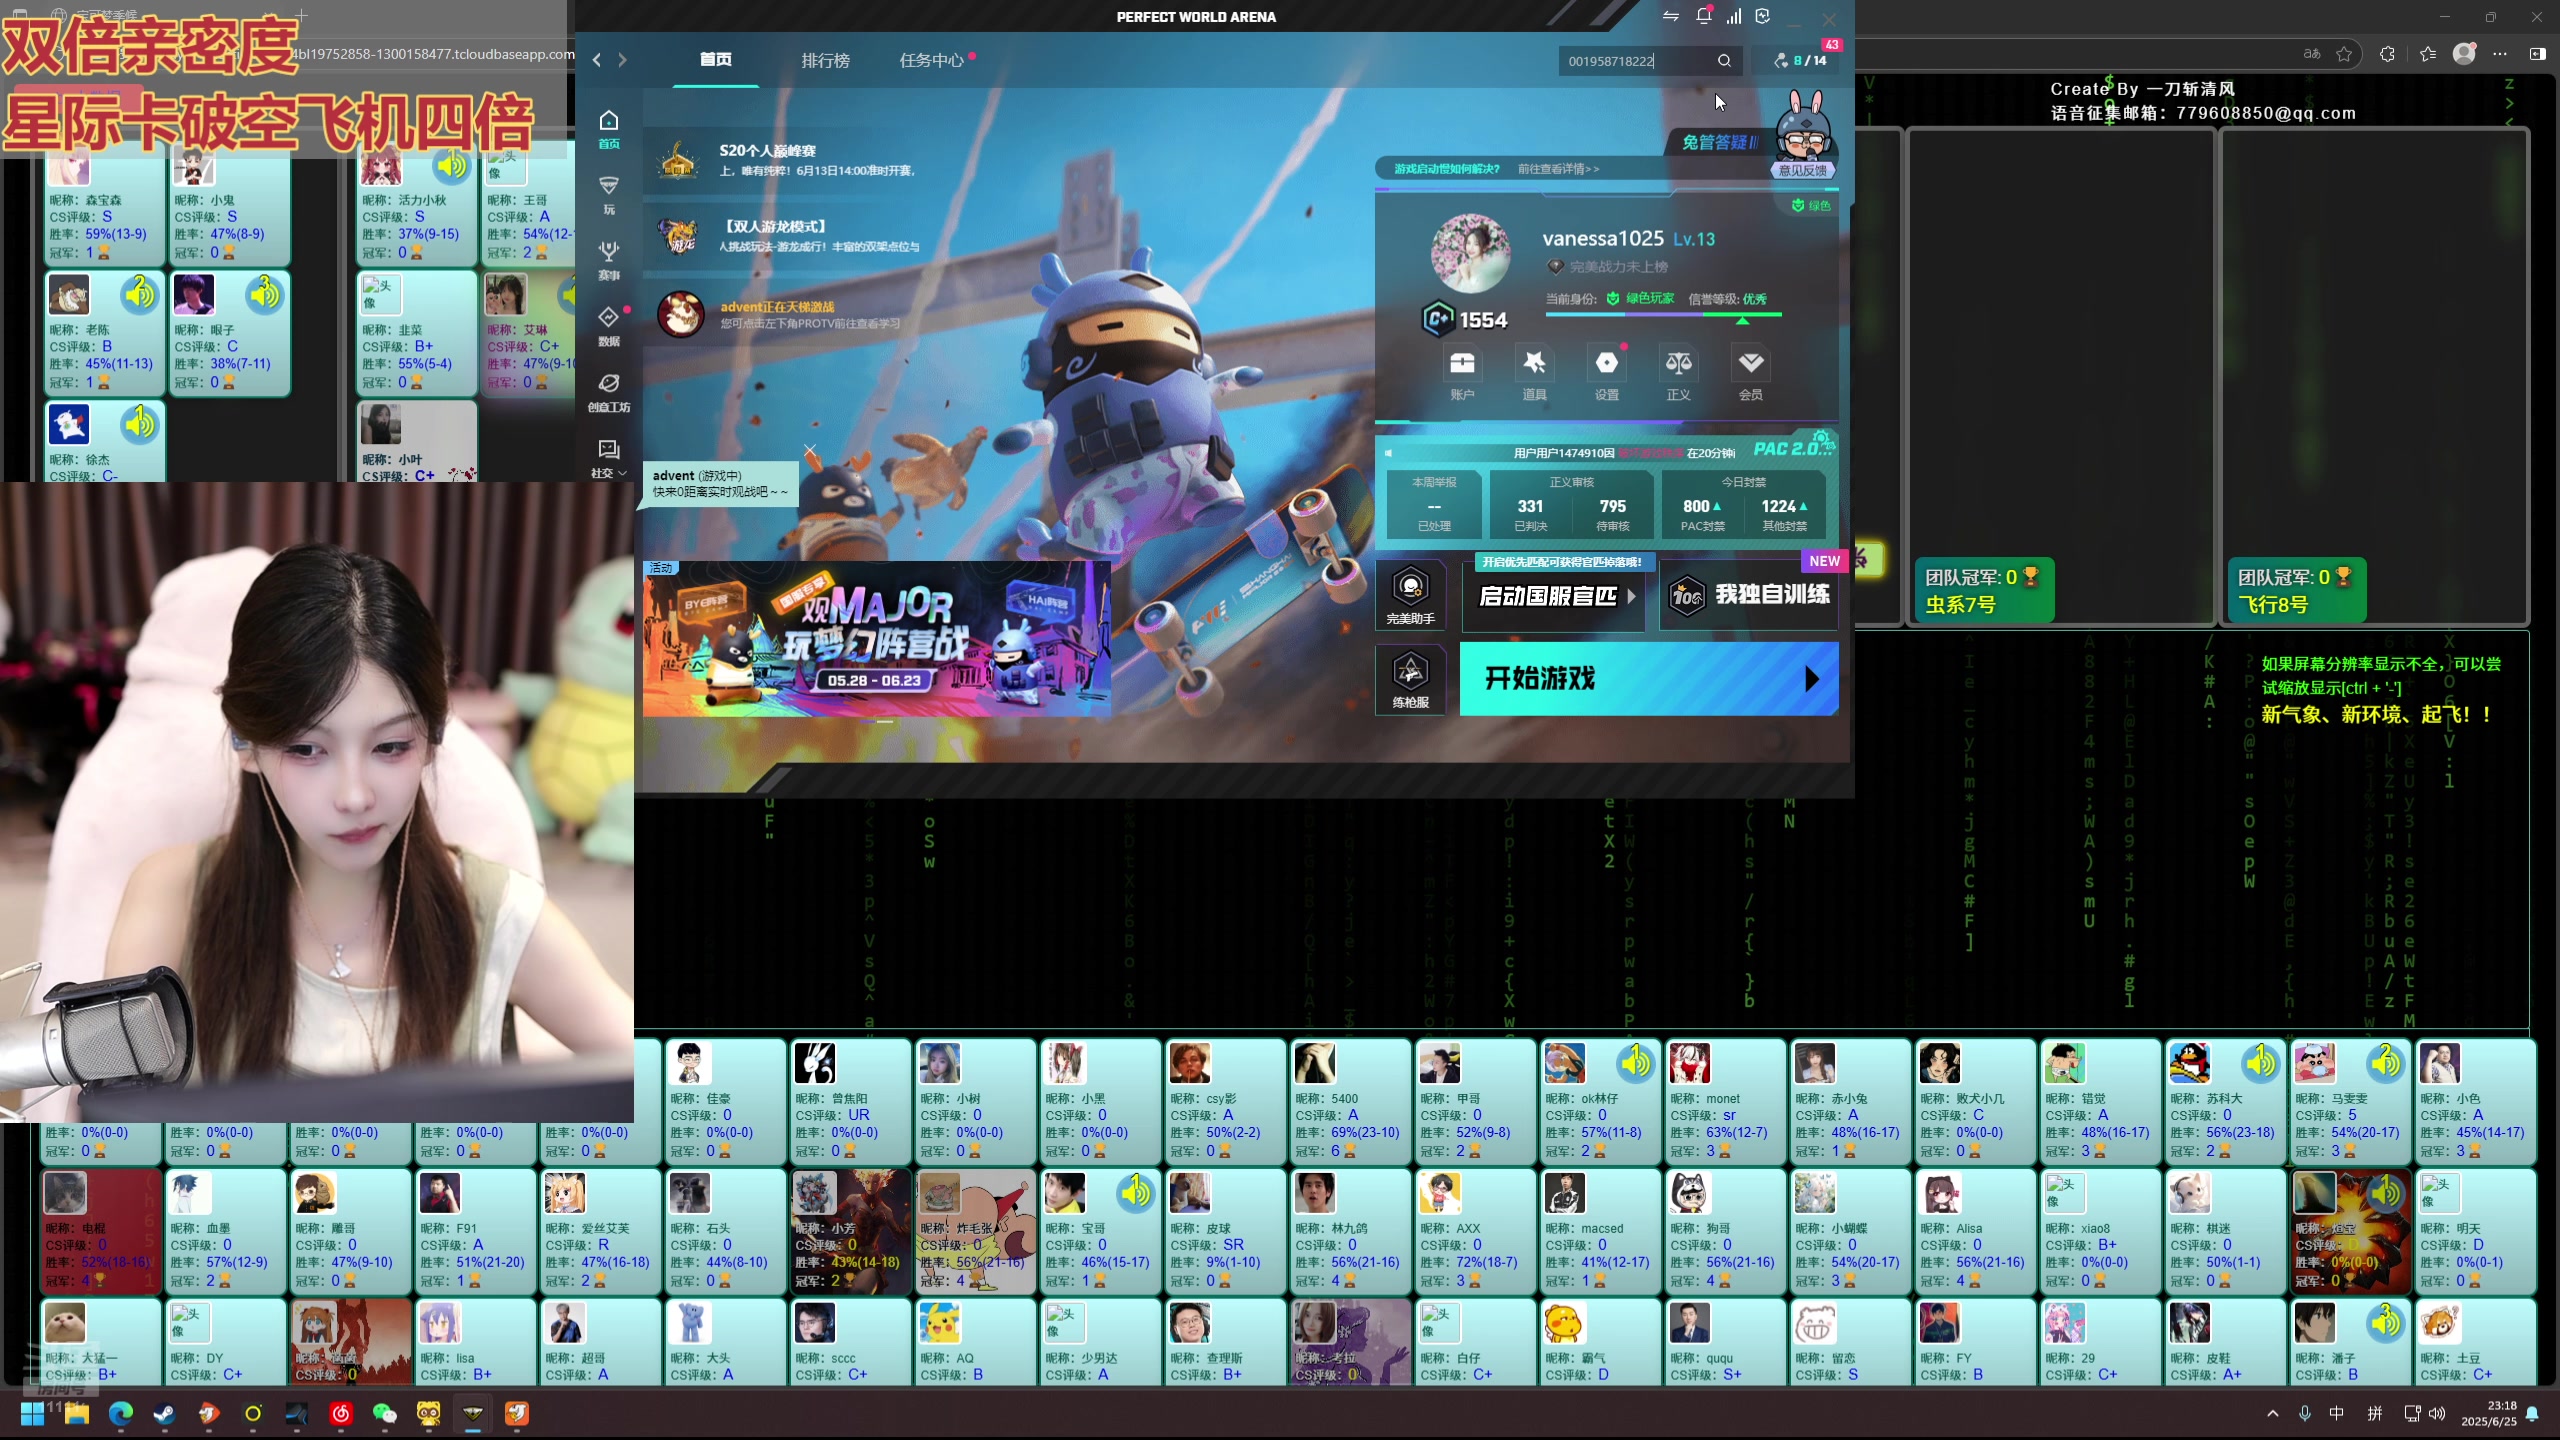Toggle the speaker icon on ok林仔 card
The height and width of the screenshot is (1440, 2560).
[1636, 1063]
